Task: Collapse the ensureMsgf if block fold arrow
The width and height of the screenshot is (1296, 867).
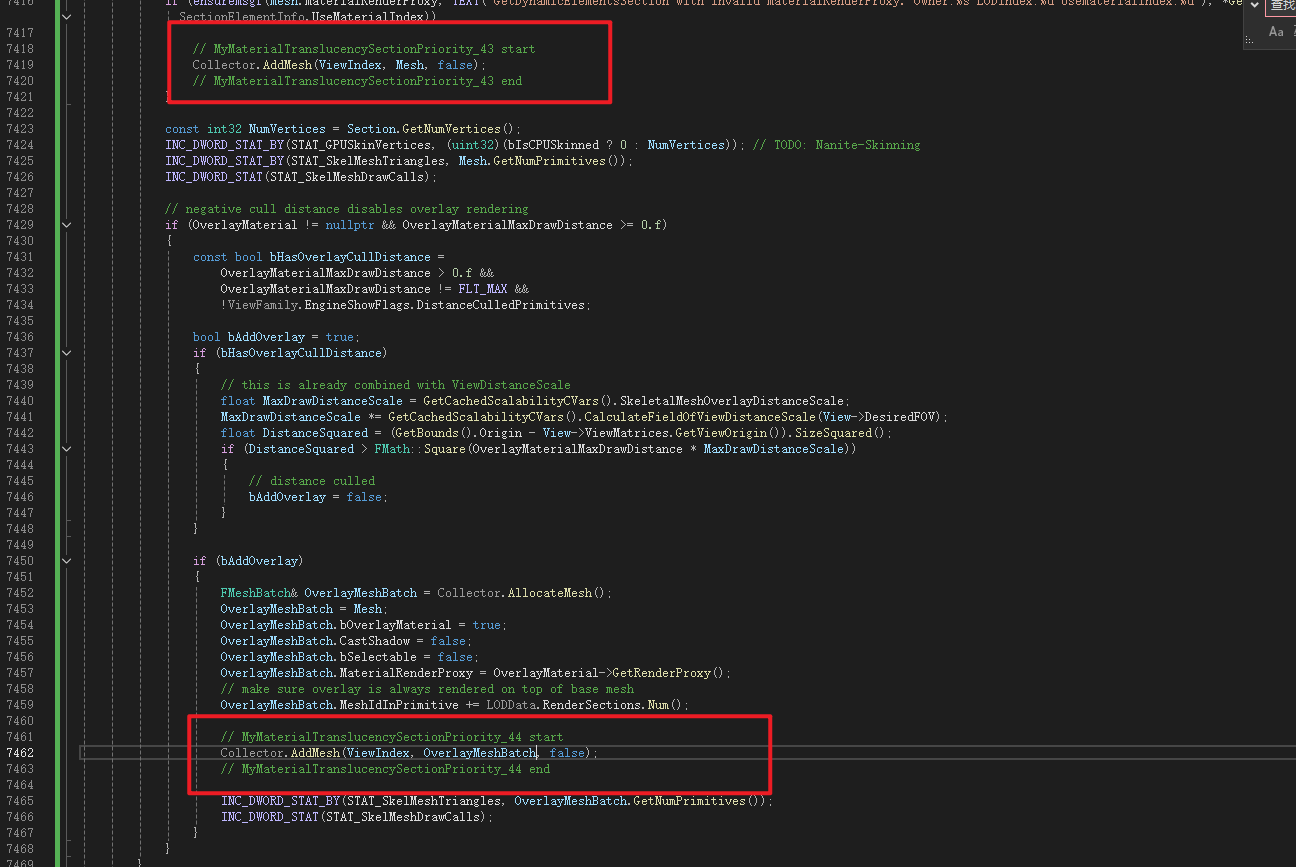Action: tap(67, 17)
